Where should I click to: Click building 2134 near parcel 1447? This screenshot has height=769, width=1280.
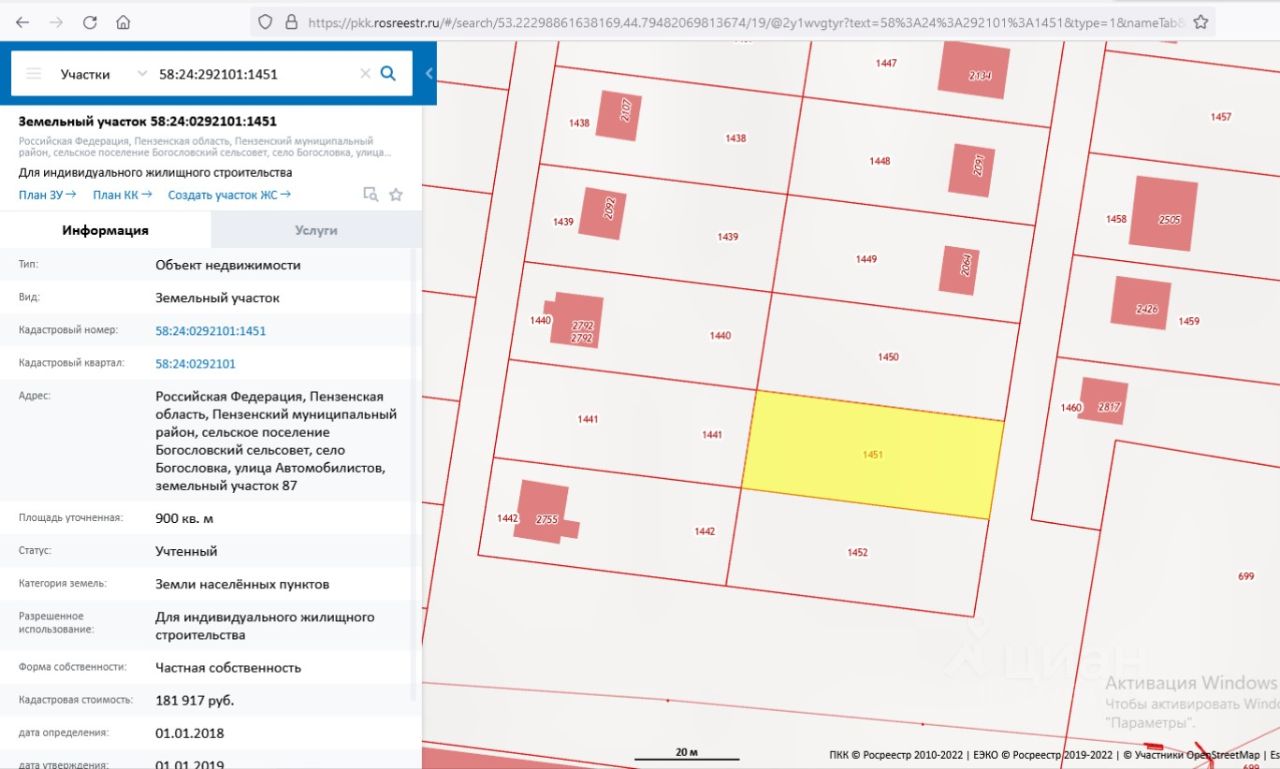974,70
